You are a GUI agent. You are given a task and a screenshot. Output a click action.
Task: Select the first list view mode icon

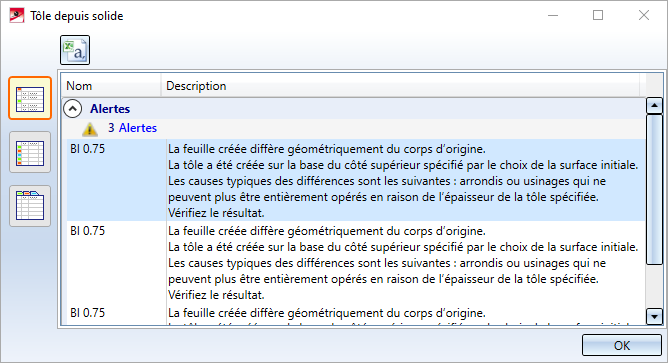pos(30,98)
